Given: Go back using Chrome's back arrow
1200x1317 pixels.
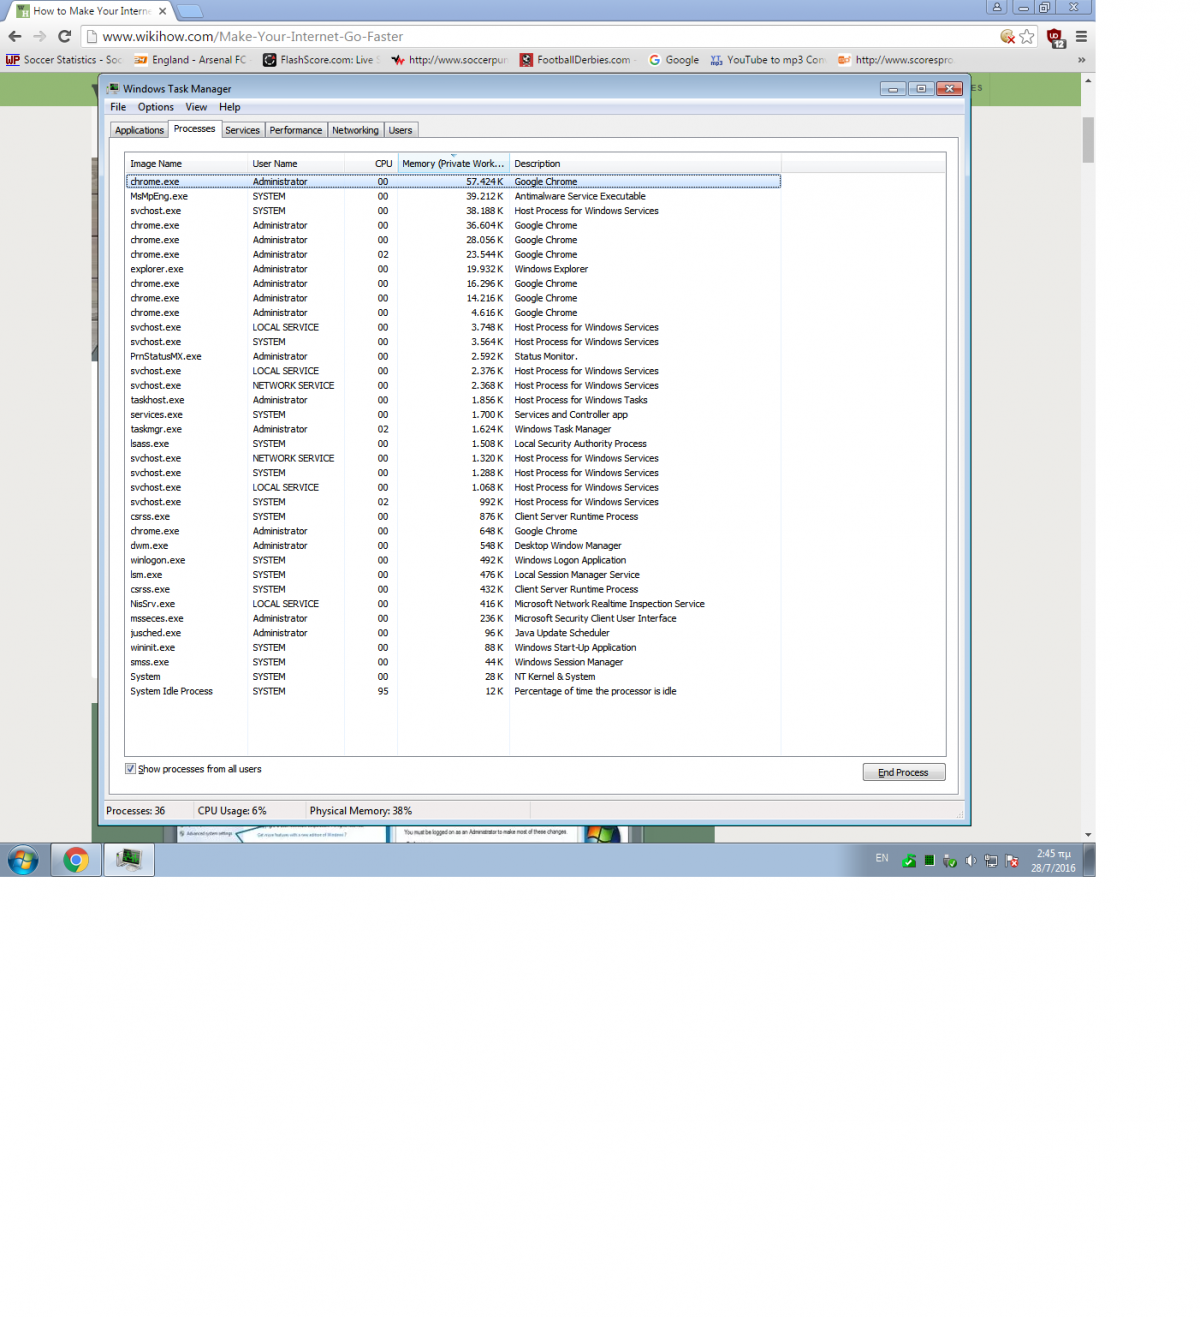Looking at the screenshot, I should [15, 36].
